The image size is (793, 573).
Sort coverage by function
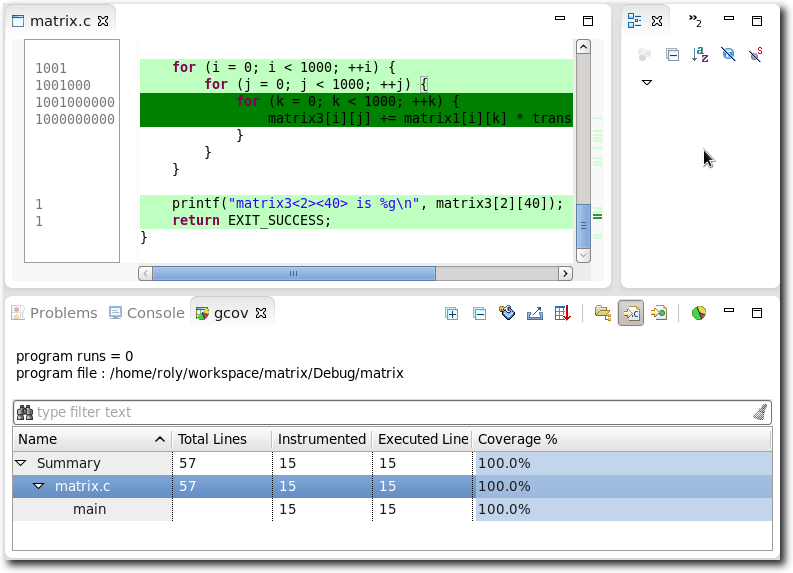tap(659, 313)
